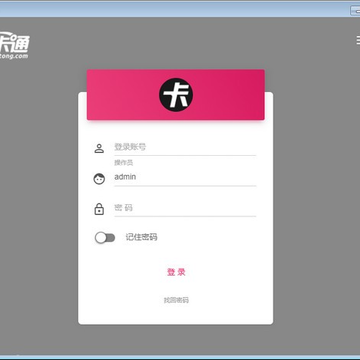Open the 找回密码 recover password link
This screenshot has height=360, width=360.
(176, 300)
